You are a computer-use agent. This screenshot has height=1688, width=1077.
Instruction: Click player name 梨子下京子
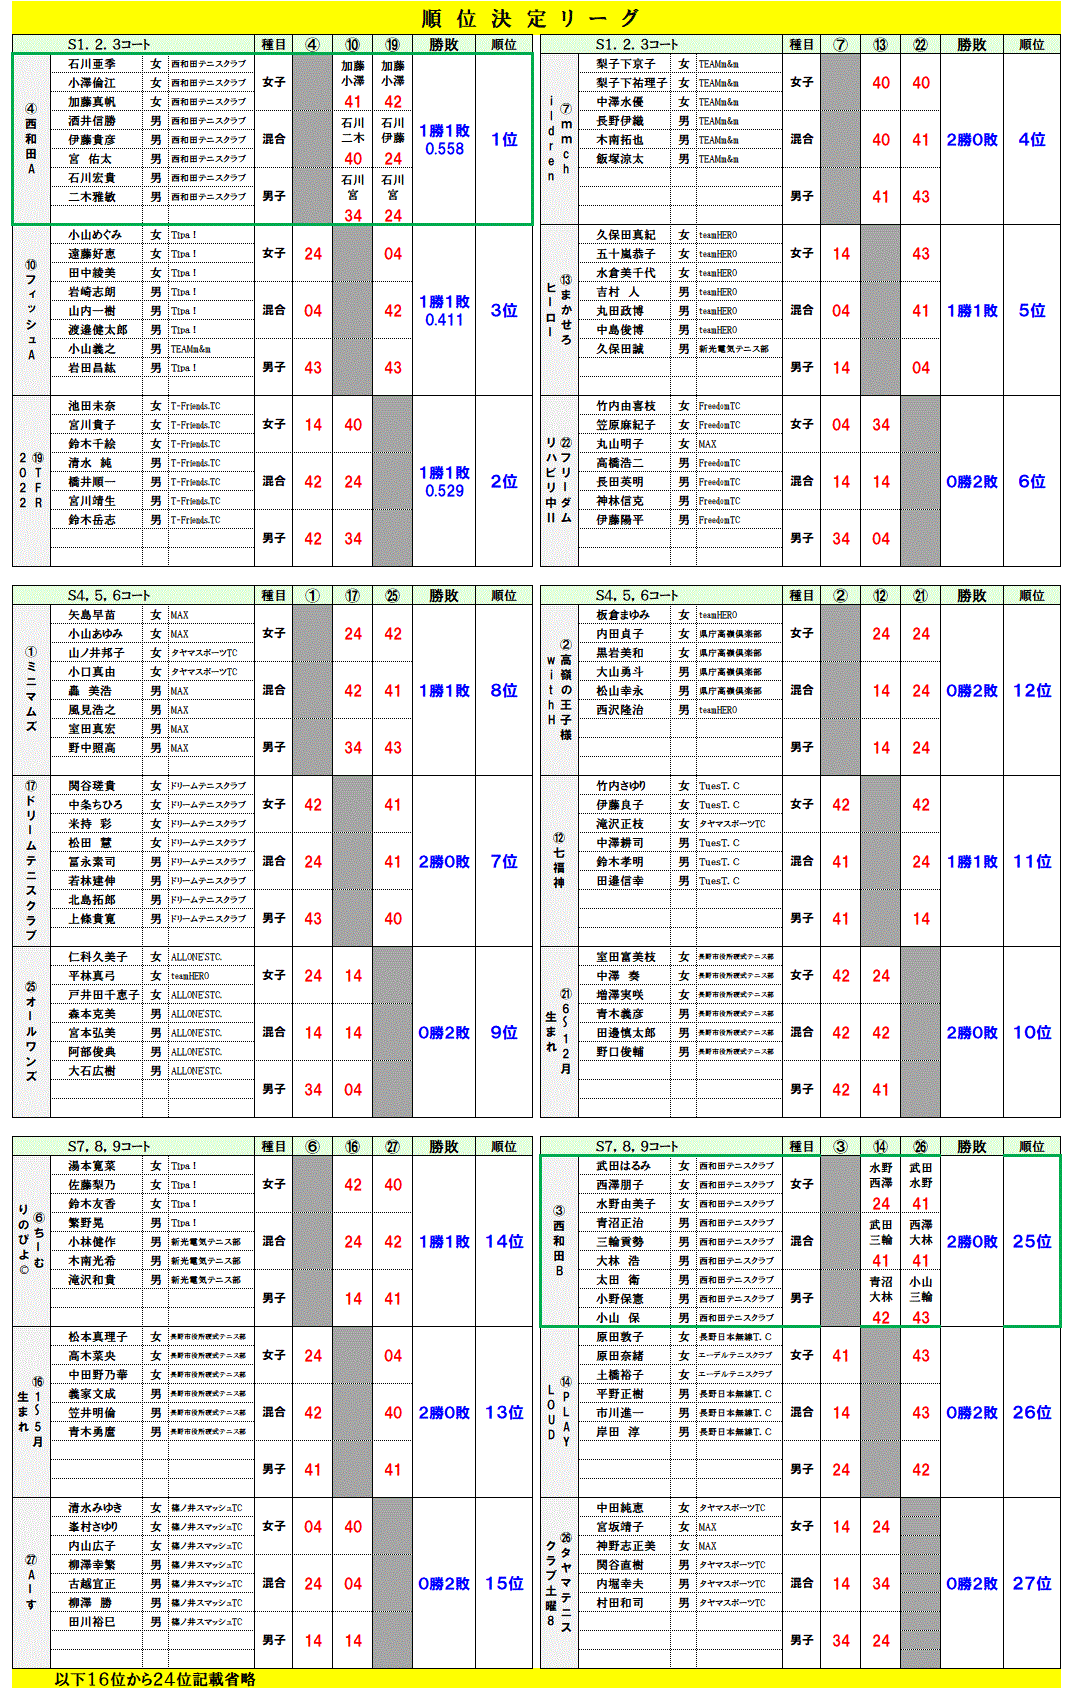click(626, 64)
